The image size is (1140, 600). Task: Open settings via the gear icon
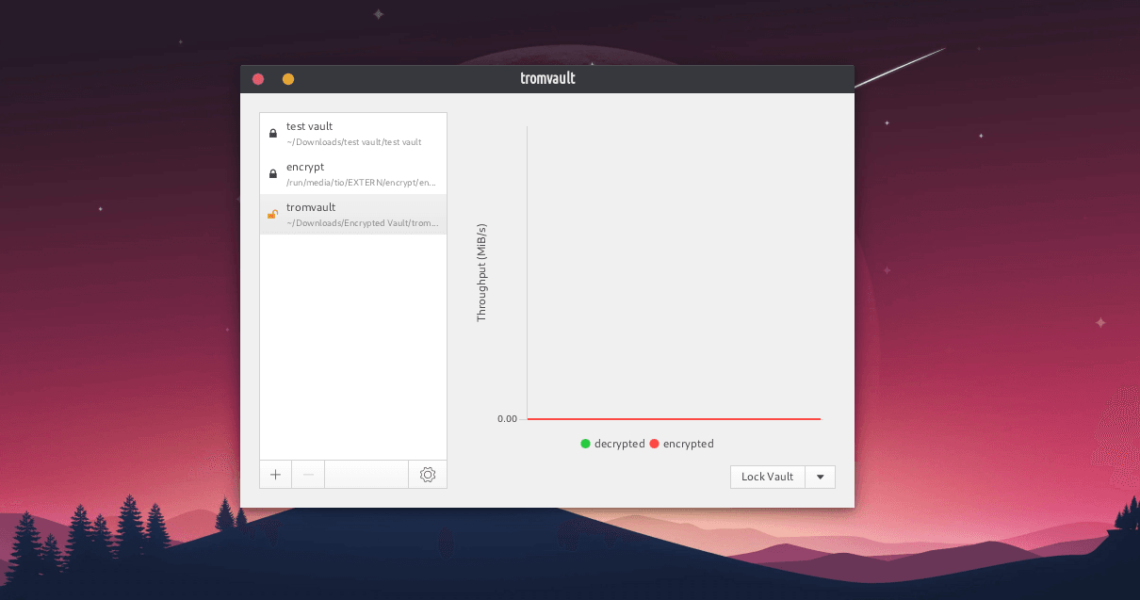tap(428, 475)
